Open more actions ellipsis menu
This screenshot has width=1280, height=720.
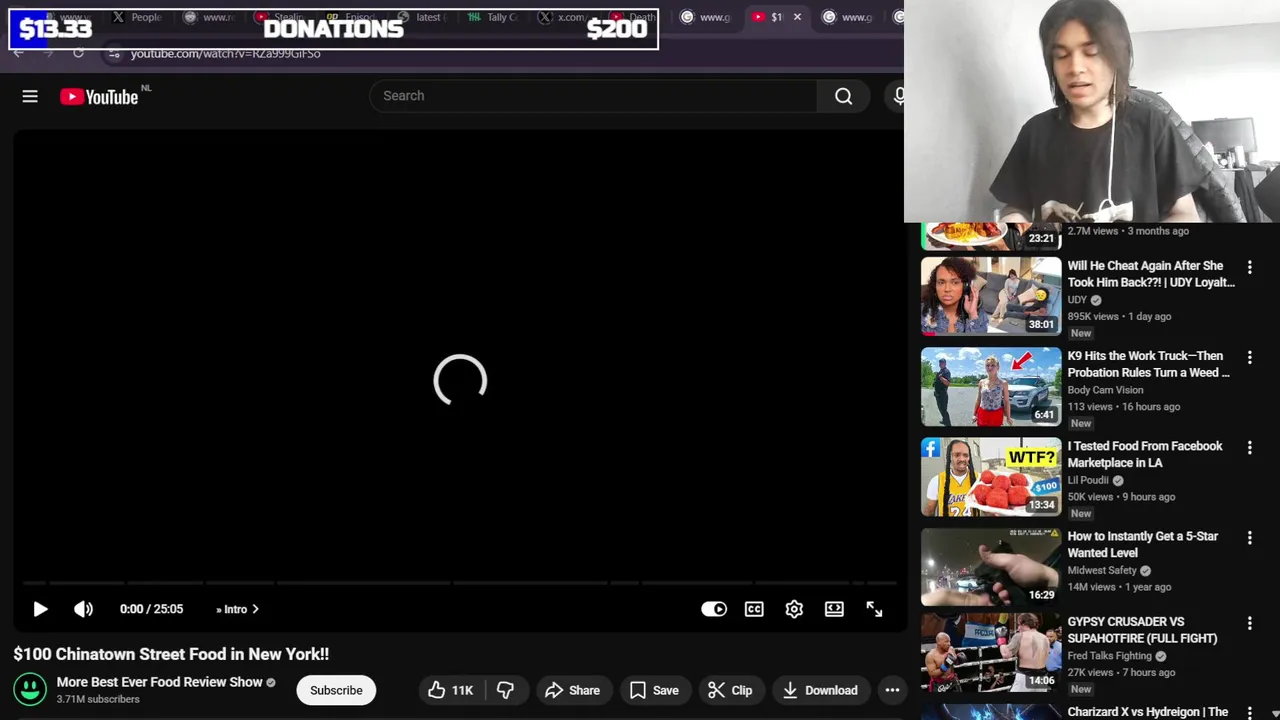[892, 690]
